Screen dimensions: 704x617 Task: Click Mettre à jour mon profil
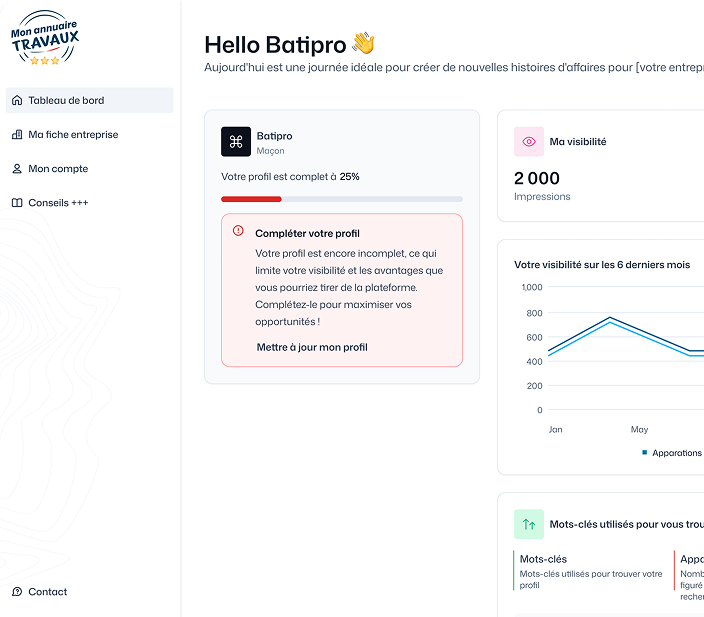click(x=312, y=347)
